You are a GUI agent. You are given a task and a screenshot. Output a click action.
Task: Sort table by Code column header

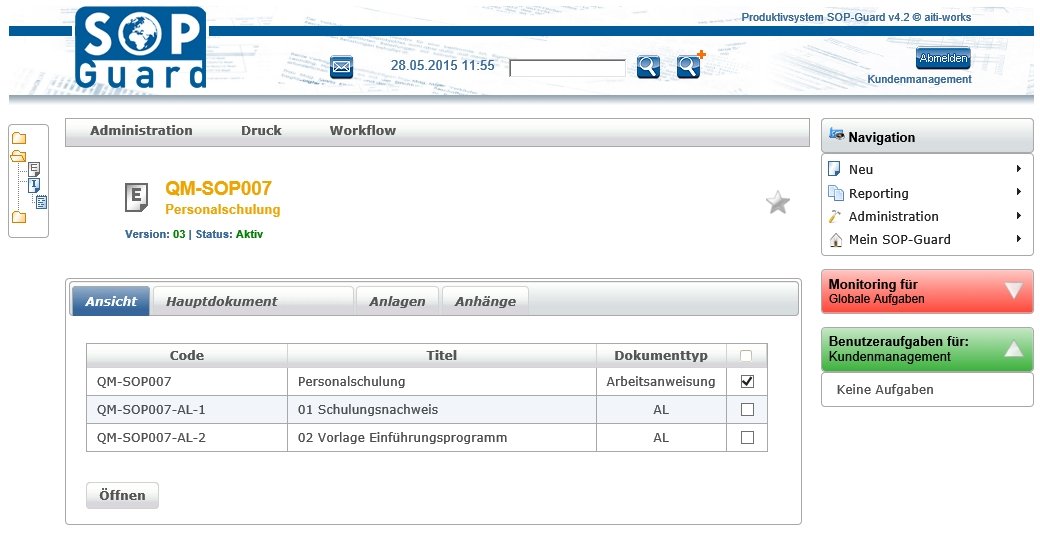click(187, 355)
